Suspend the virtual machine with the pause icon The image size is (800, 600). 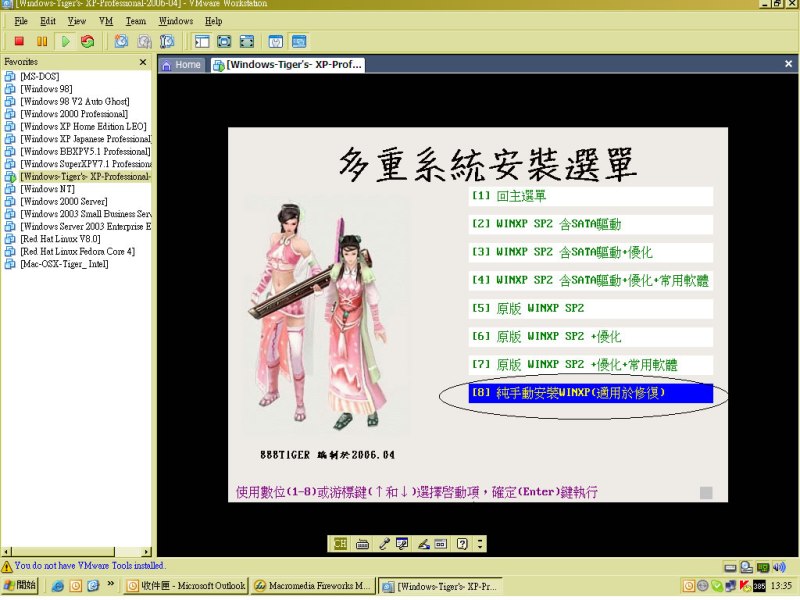42,41
